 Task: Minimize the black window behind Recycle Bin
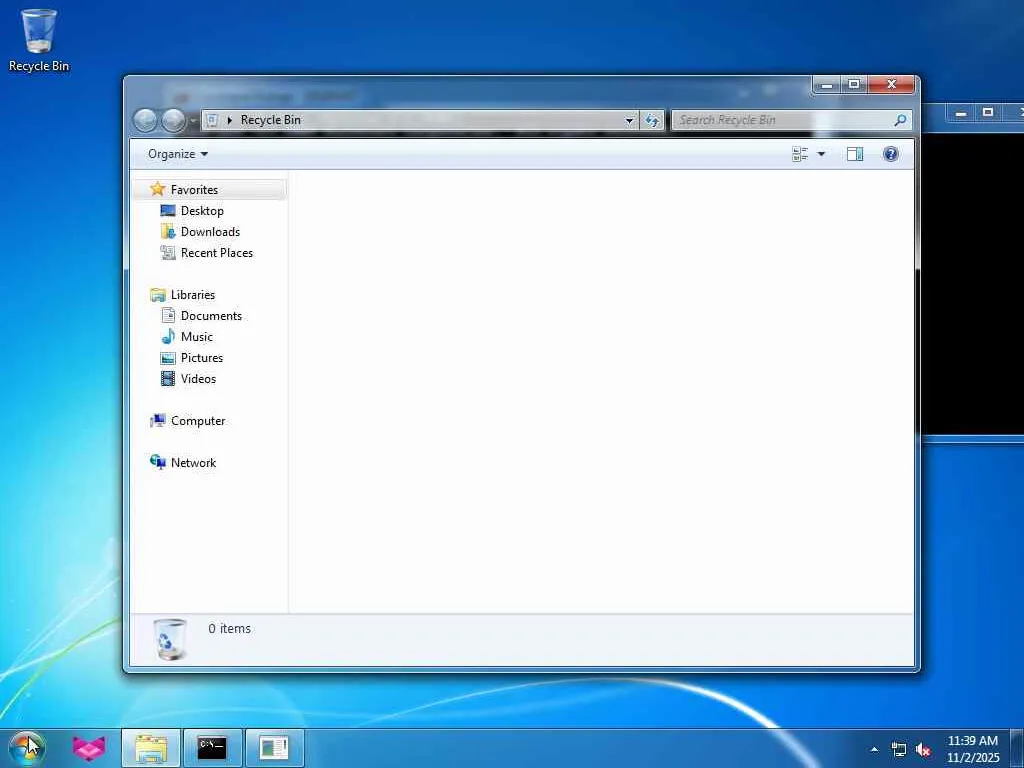tap(961, 113)
